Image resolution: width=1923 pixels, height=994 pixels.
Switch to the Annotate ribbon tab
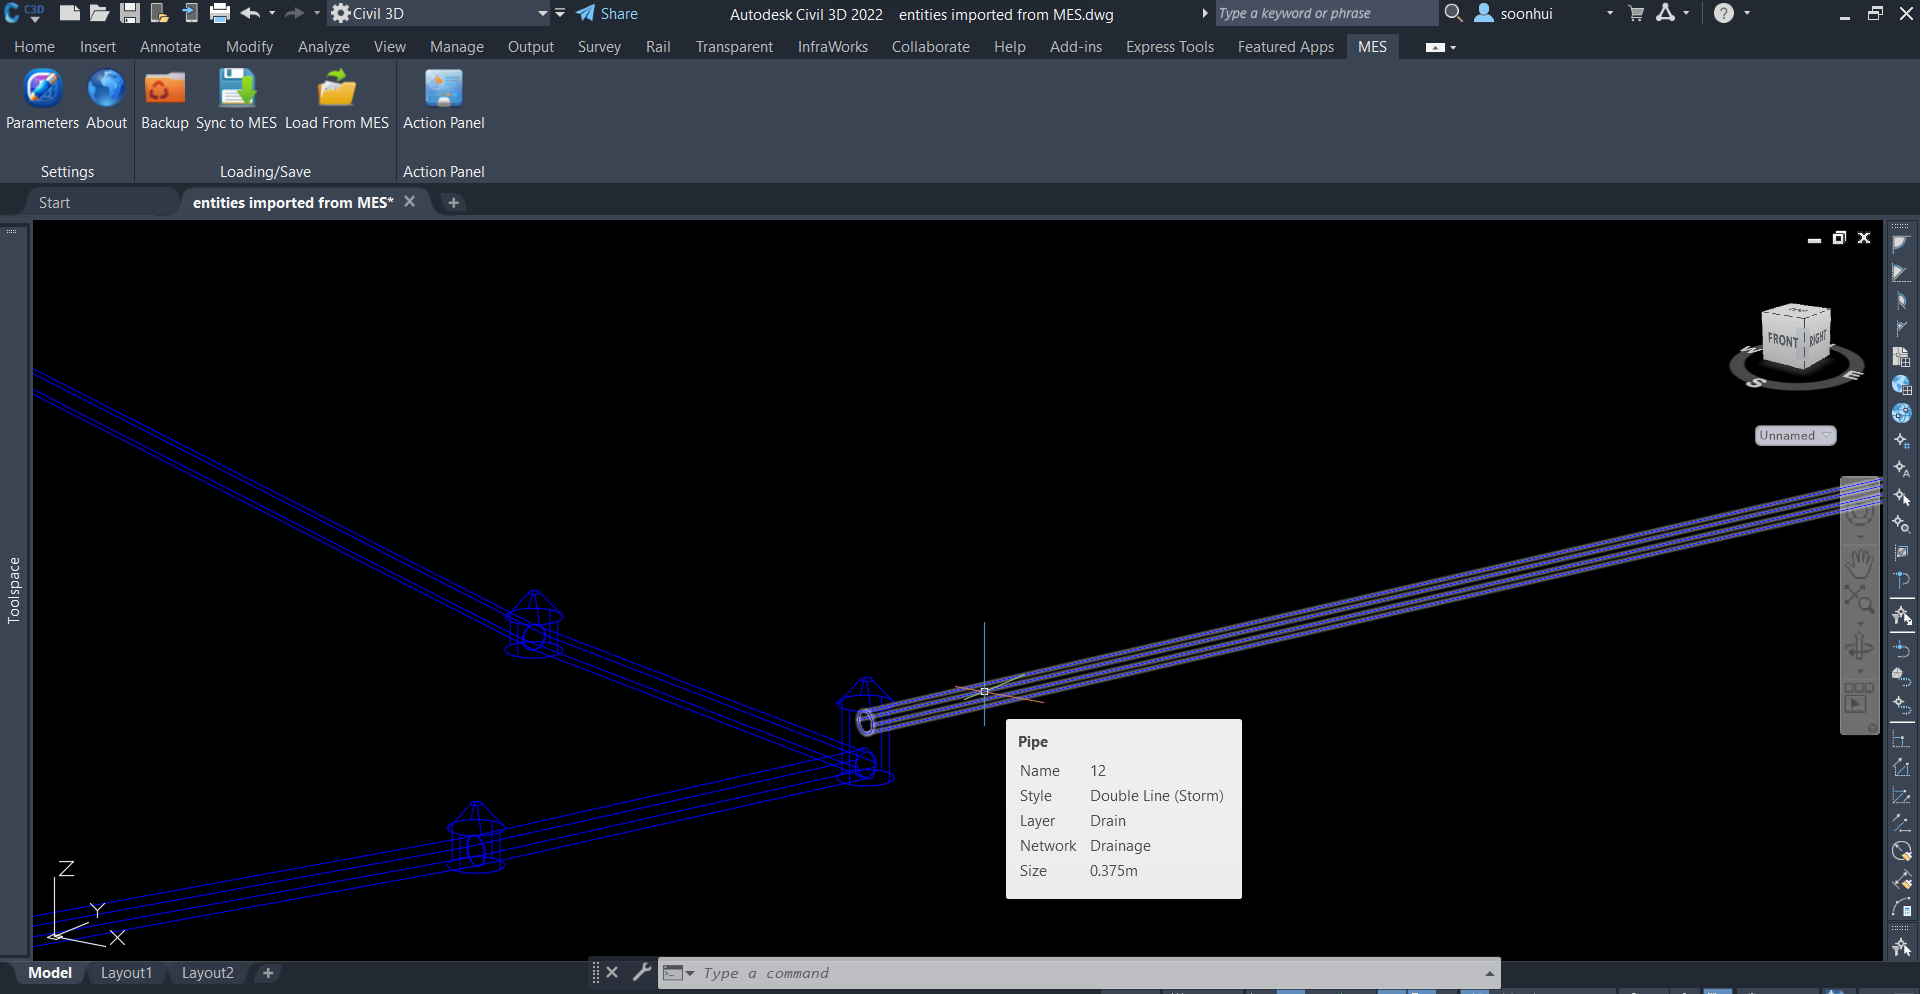click(170, 47)
